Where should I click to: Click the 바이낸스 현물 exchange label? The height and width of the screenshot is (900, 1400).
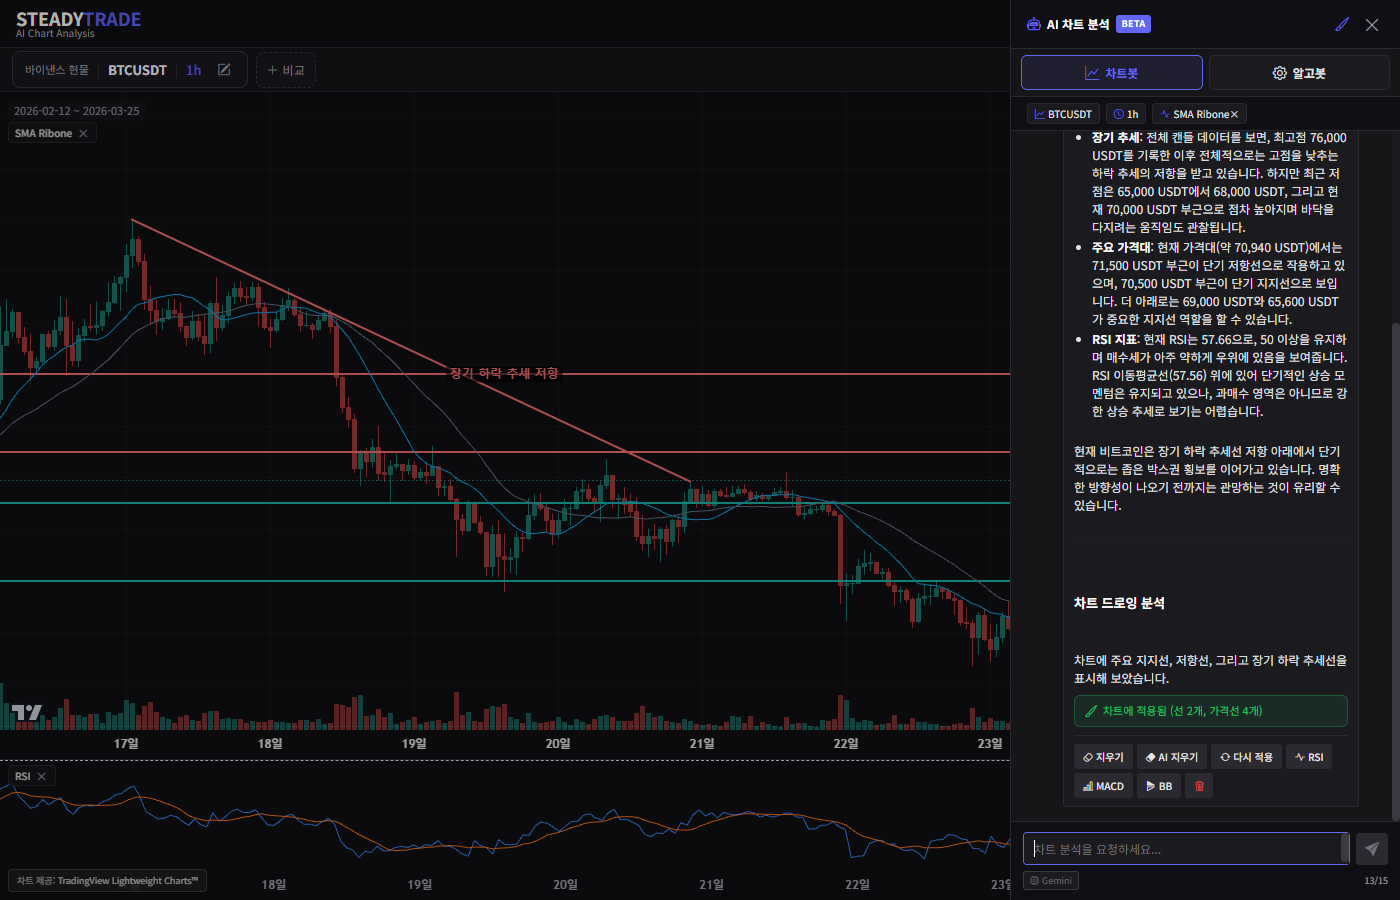(x=57, y=70)
